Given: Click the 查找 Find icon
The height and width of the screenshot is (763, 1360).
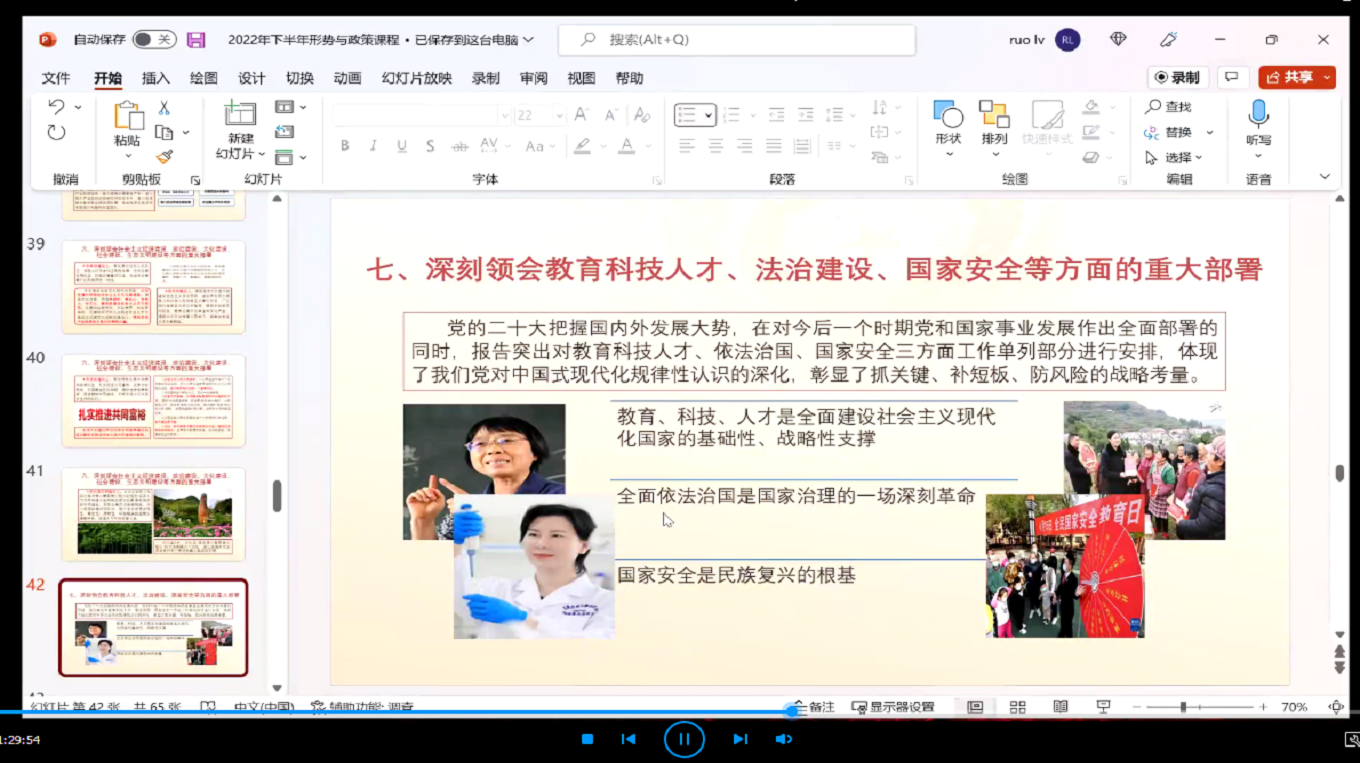Looking at the screenshot, I should 1160,106.
